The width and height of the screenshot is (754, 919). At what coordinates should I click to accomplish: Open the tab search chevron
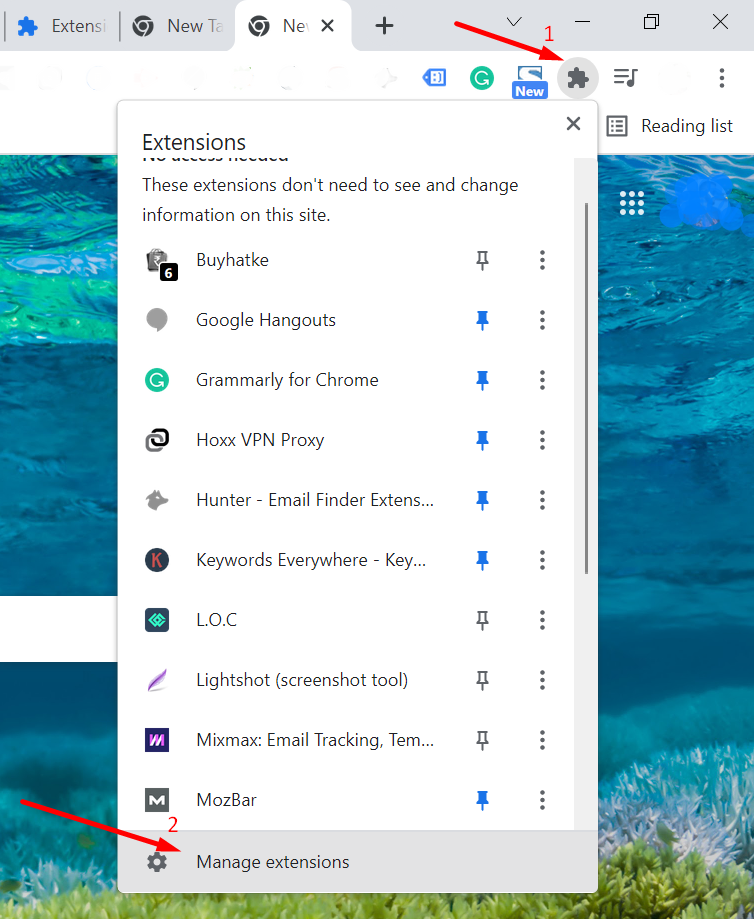click(x=514, y=22)
